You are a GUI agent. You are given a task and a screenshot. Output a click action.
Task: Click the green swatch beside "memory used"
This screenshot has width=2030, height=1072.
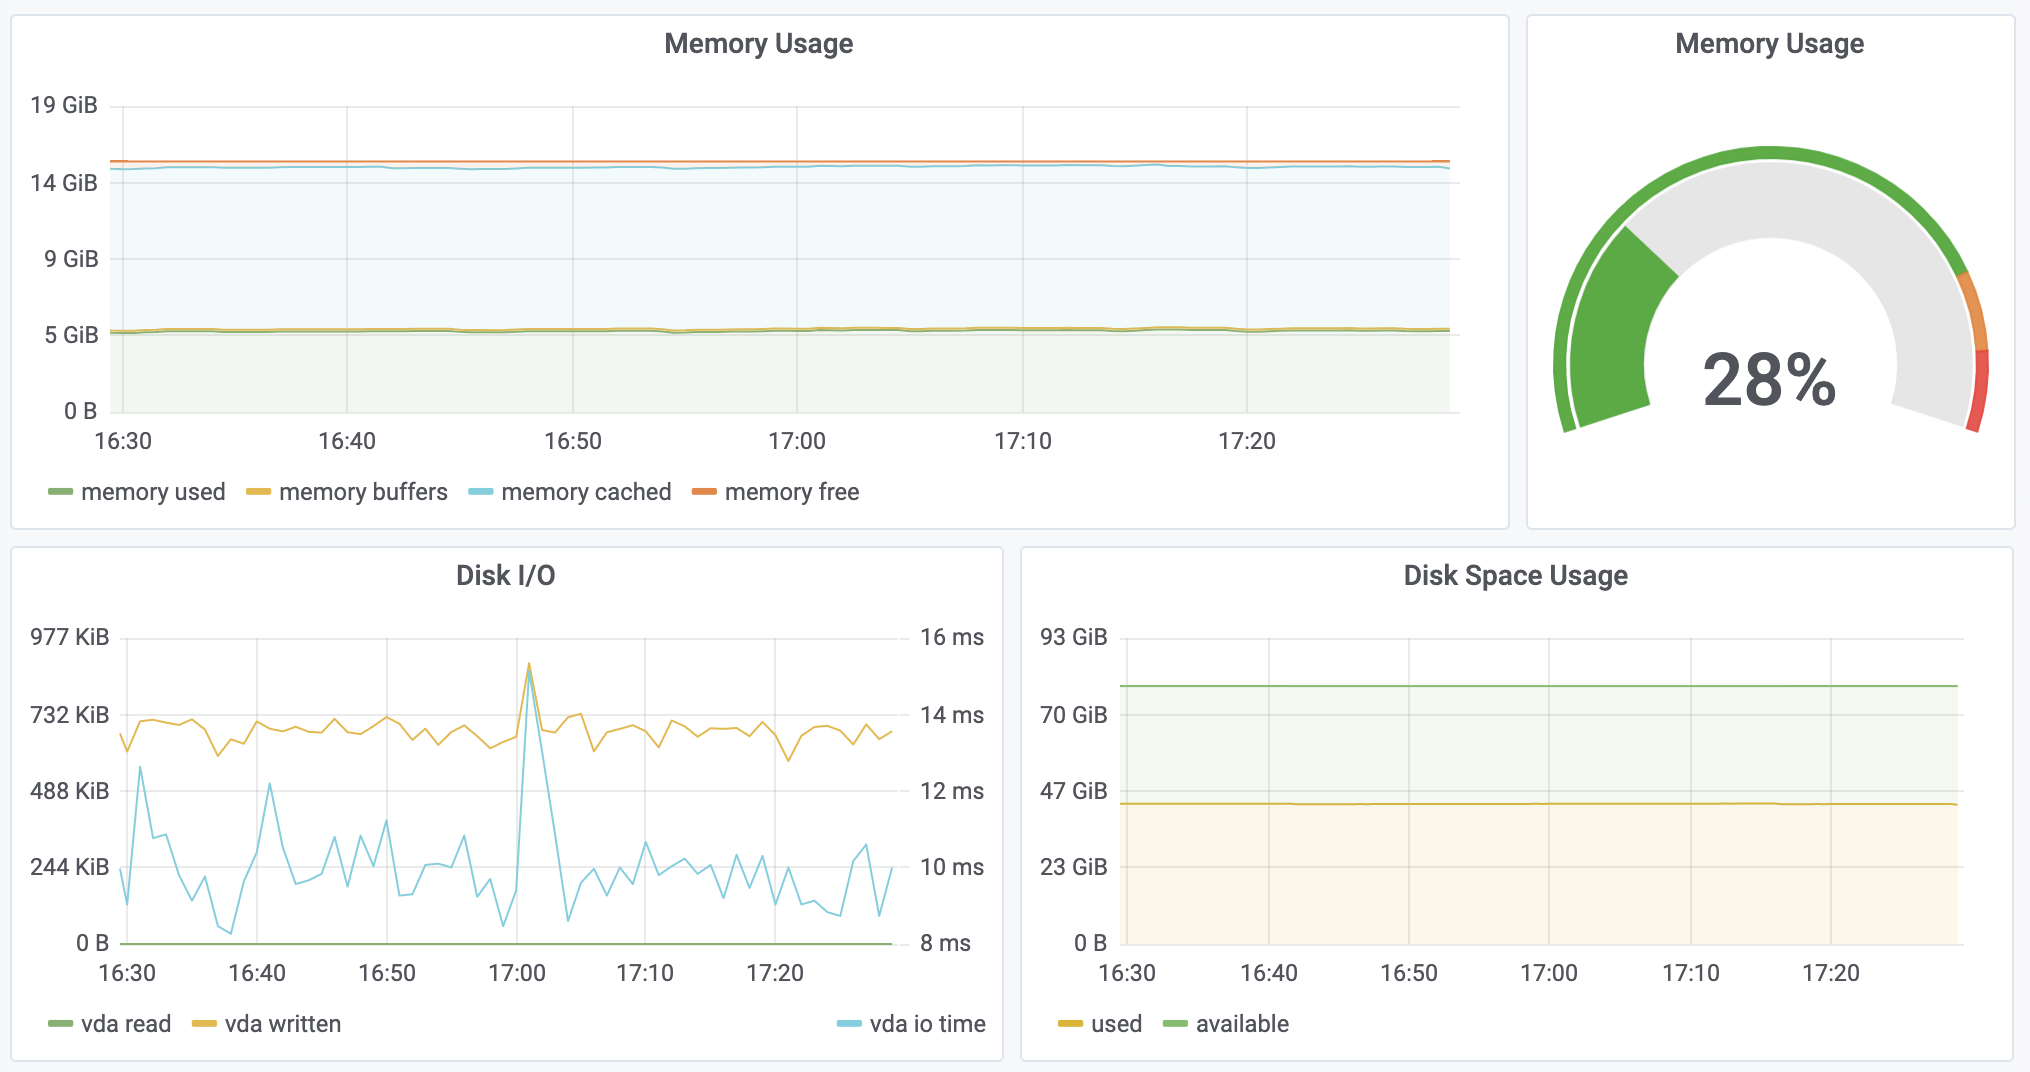(61, 492)
